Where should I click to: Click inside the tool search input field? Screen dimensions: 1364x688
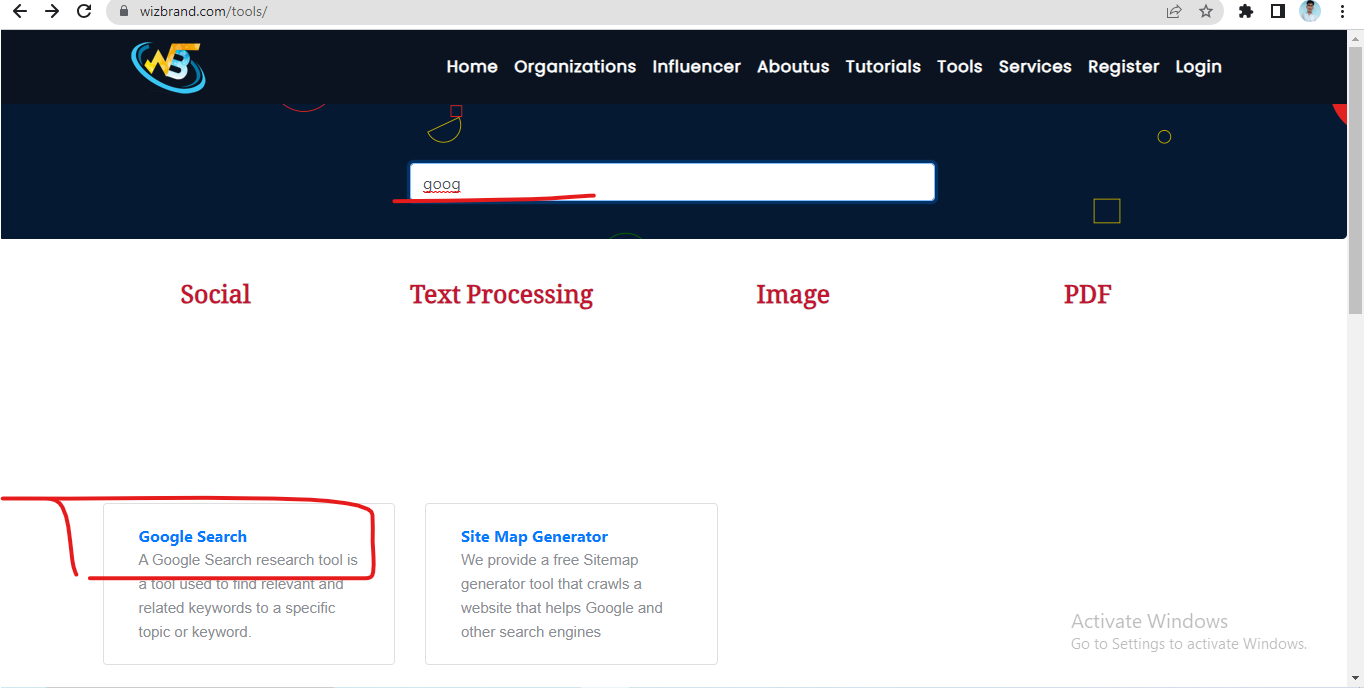click(671, 182)
